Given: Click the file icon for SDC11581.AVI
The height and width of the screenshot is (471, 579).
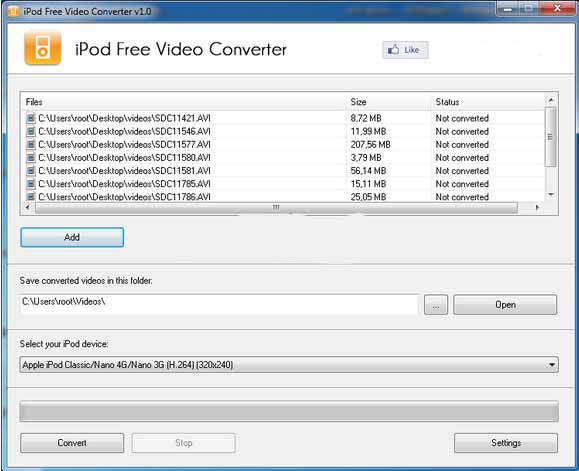Looking at the screenshot, I should tap(31, 171).
